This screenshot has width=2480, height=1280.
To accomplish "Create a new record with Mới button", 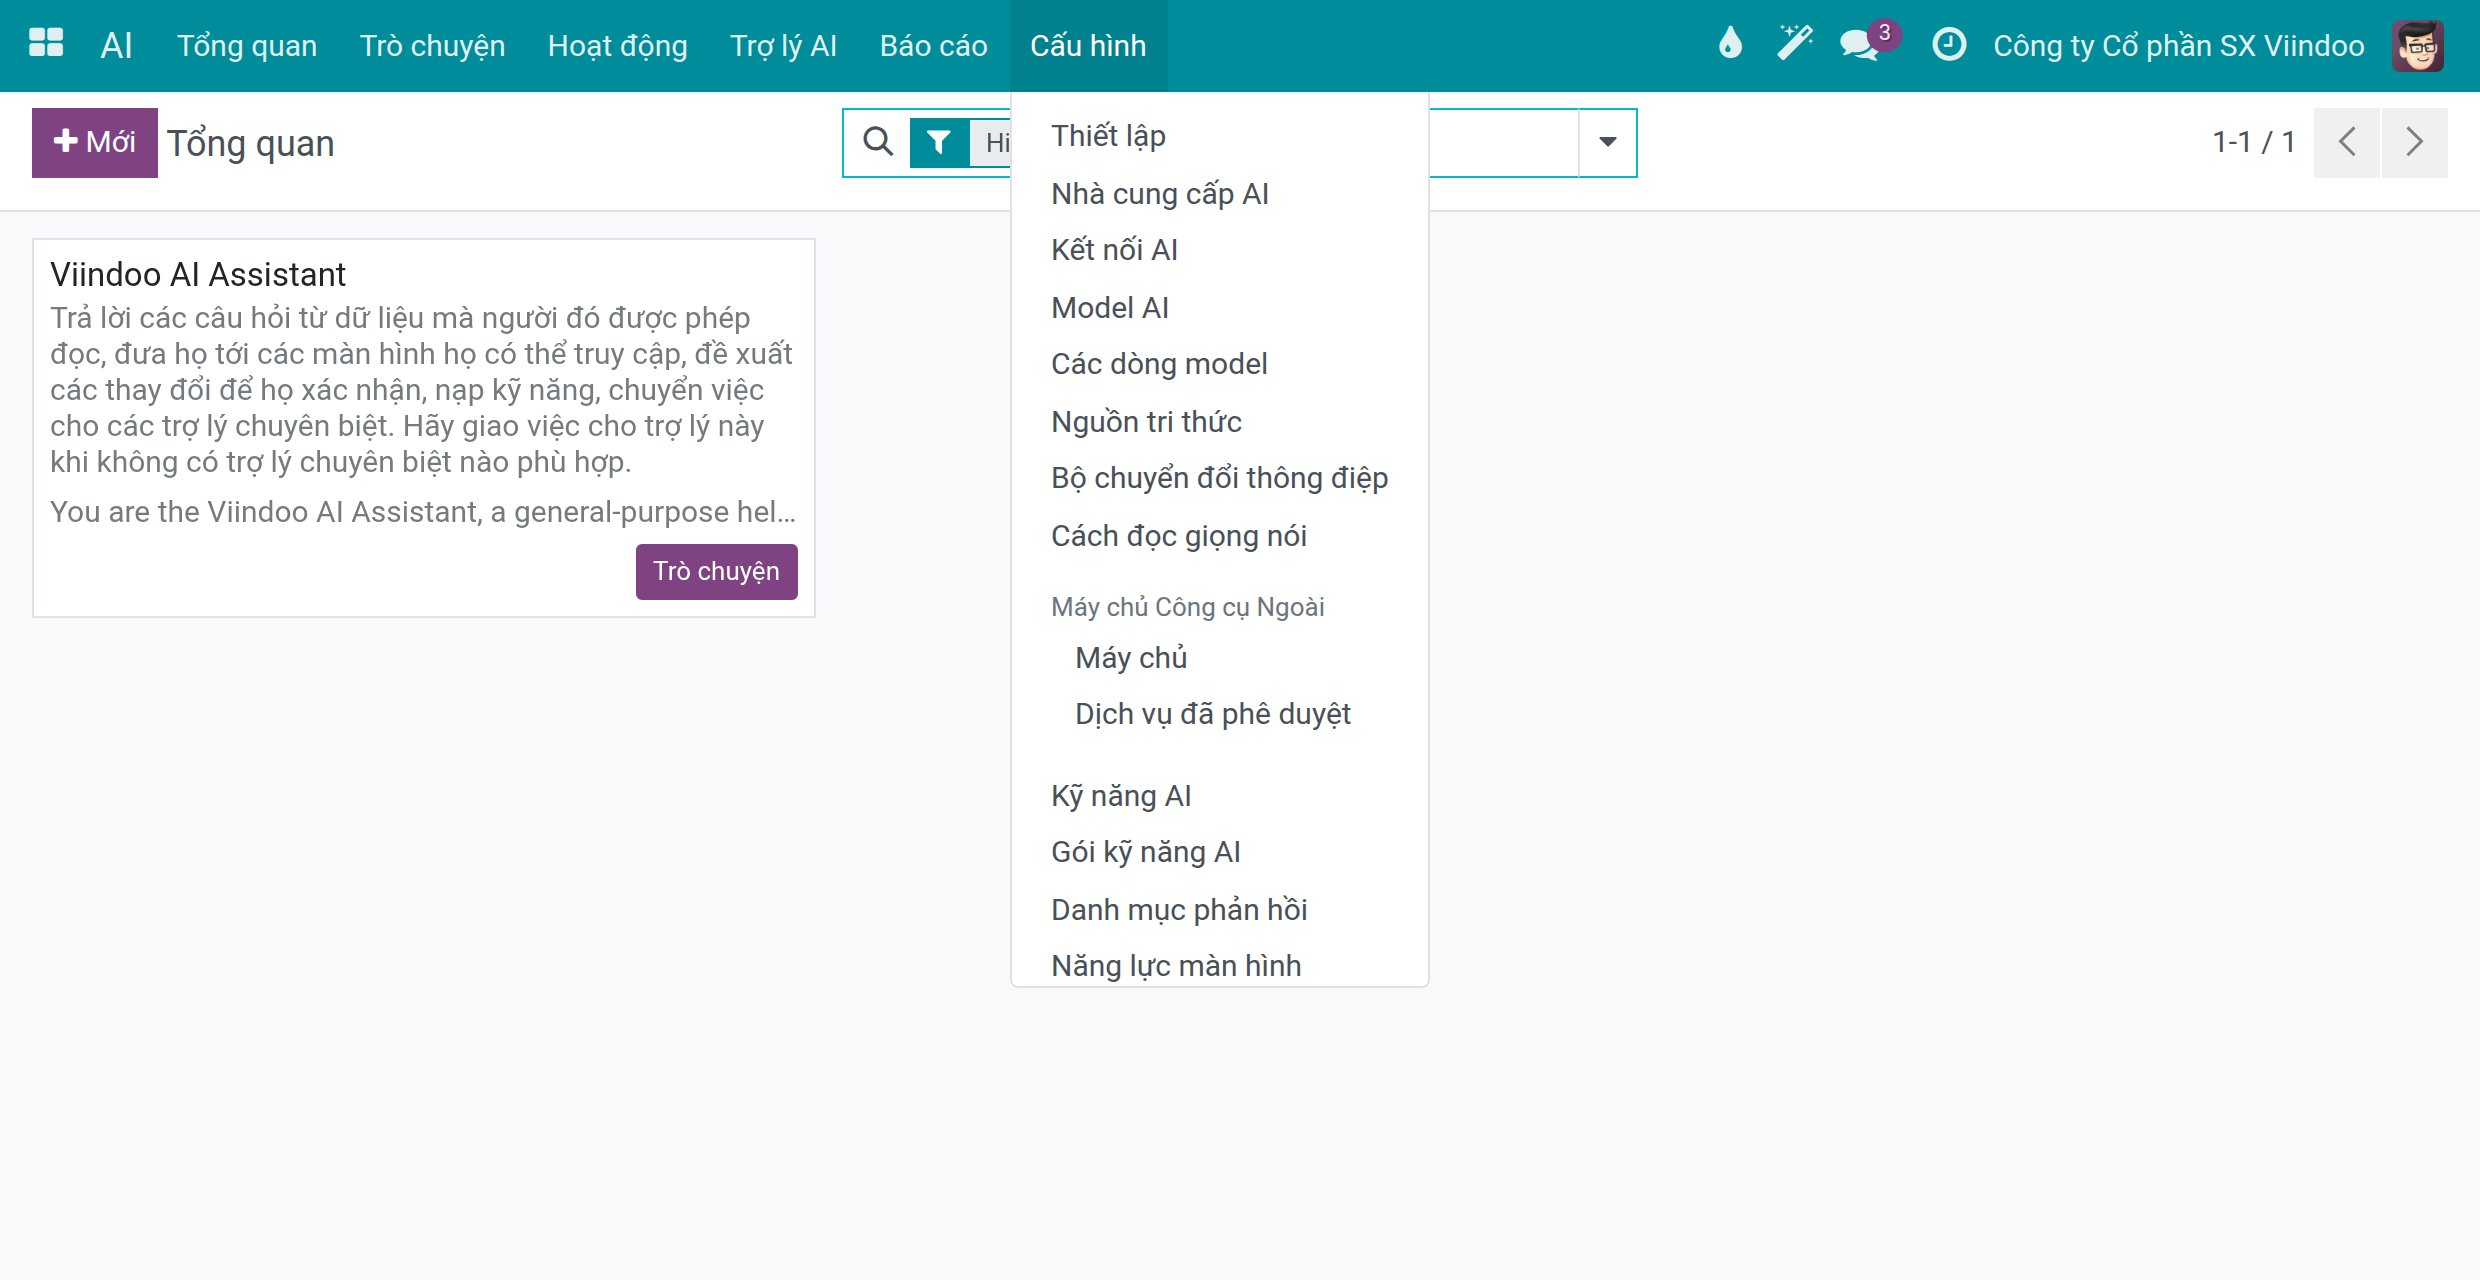I will coord(95,142).
